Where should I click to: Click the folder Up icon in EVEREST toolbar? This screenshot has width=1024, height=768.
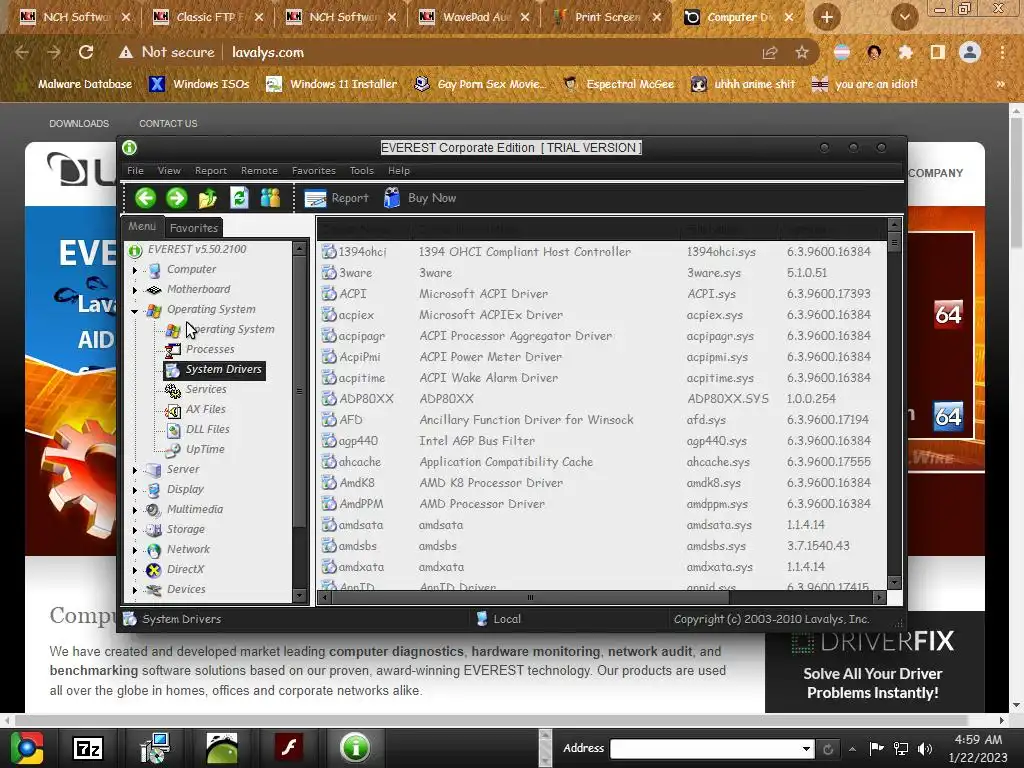click(x=208, y=197)
